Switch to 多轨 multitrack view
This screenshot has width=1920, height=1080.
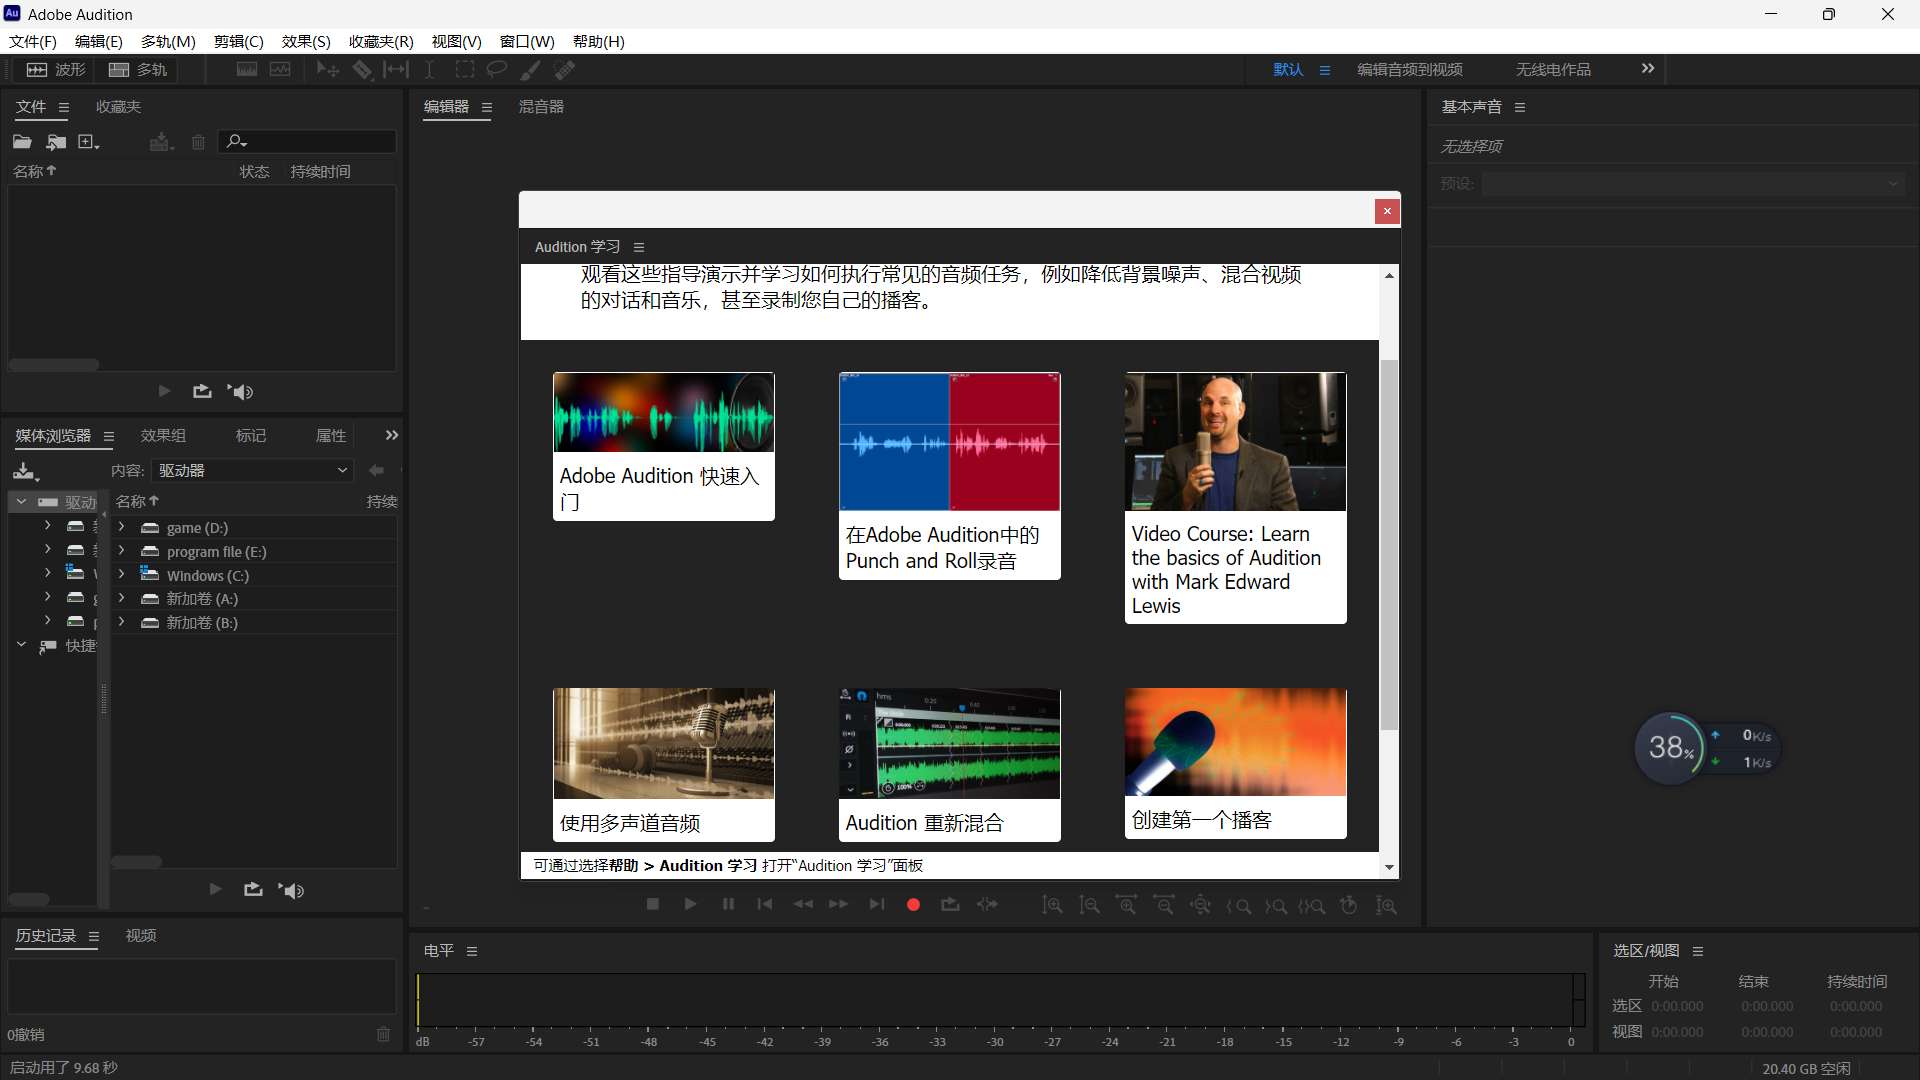point(137,69)
